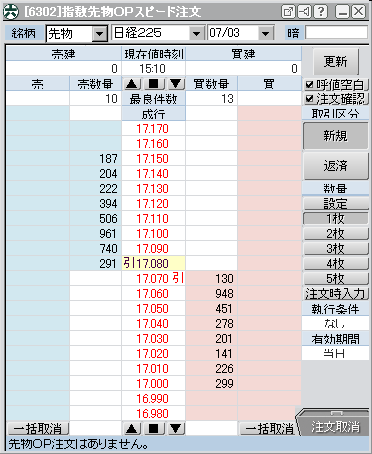The width and height of the screenshot is (372, 454).
Task: Click the highlighted price 引17,080
Action: click(153, 264)
